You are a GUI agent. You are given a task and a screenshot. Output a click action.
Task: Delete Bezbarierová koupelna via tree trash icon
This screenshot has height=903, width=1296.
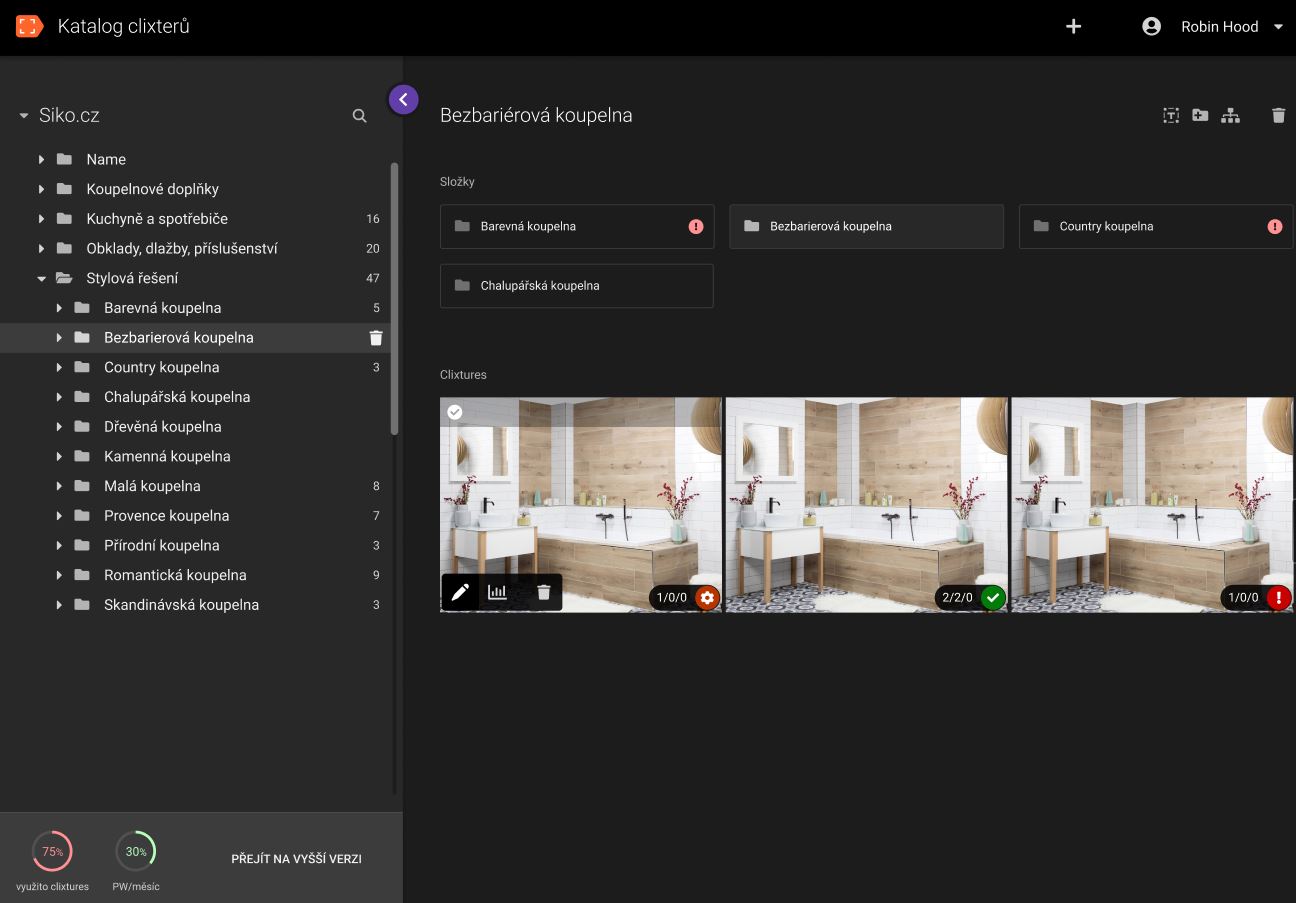click(376, 338)
